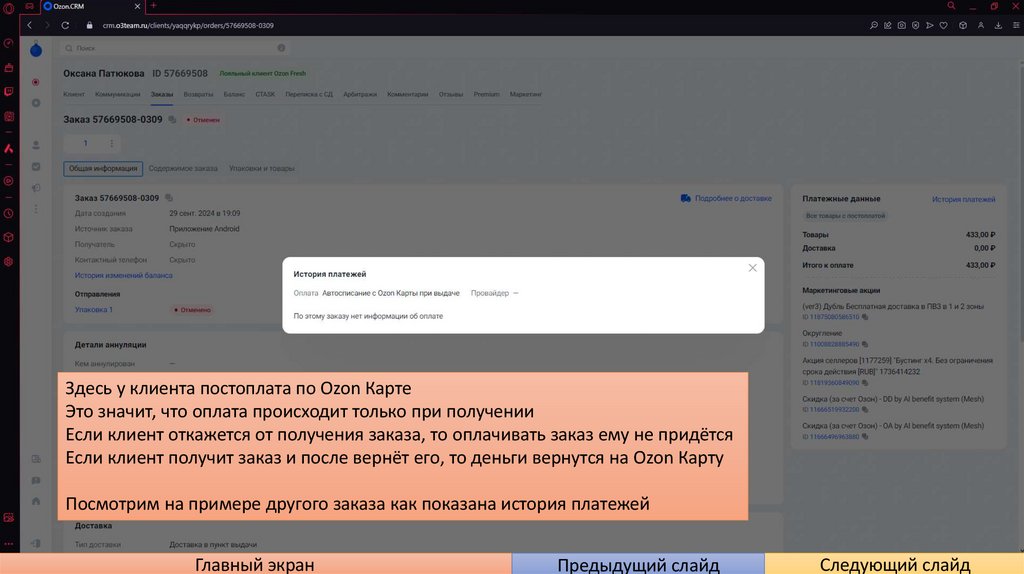Screen dimensions: 1024x574
Task: Open the Упаковка 1 link
Action: (93, 310)
